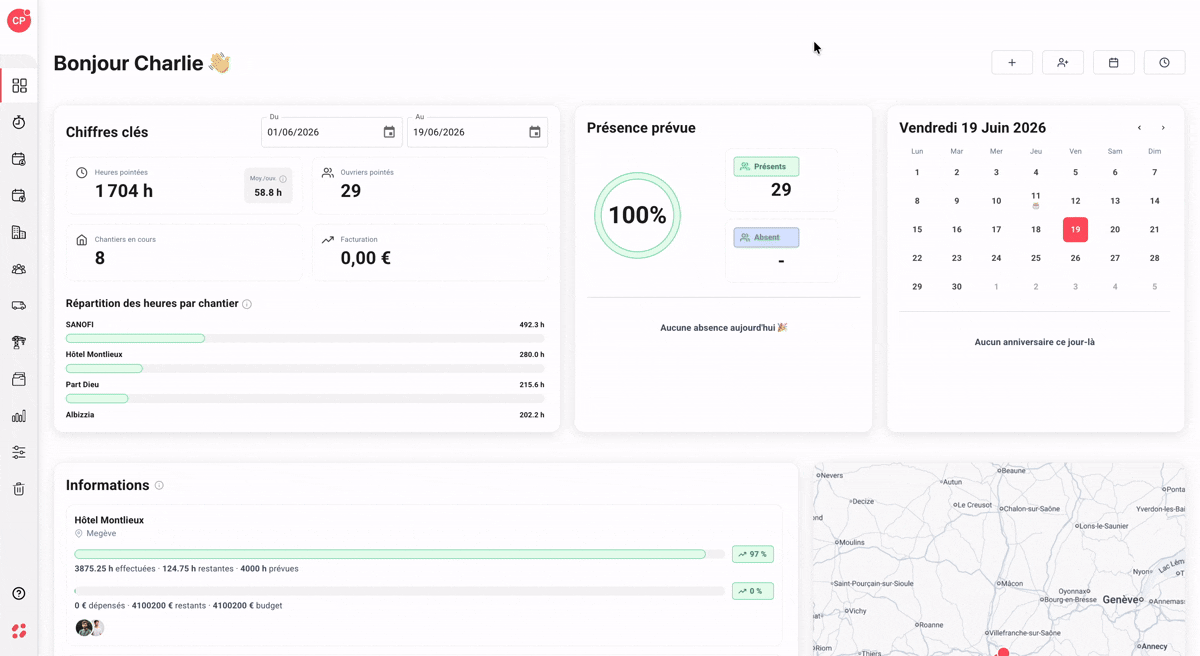The width and height of the screenshot is (1200, 656).
Task: Click the 100% presence circle gauge
Action: coord(637,215)
